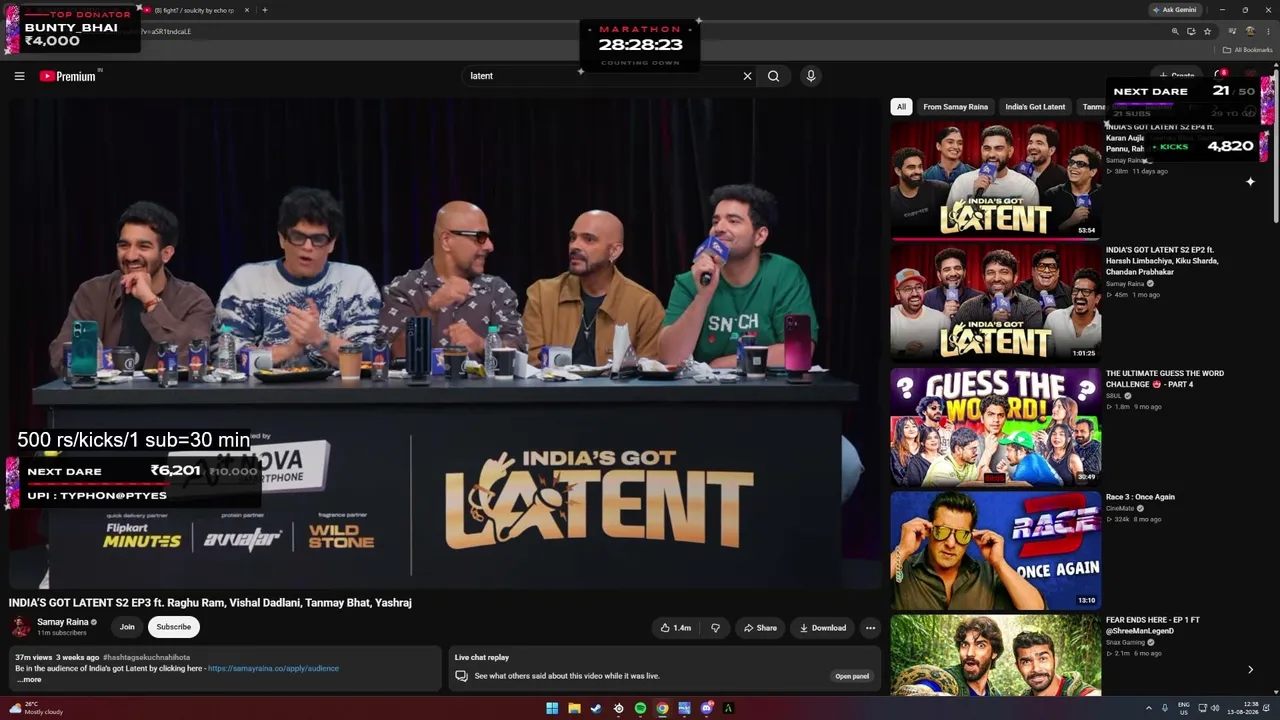Close the current browser tab
This screenshot has height=720, width=1280.
point(247,10)
